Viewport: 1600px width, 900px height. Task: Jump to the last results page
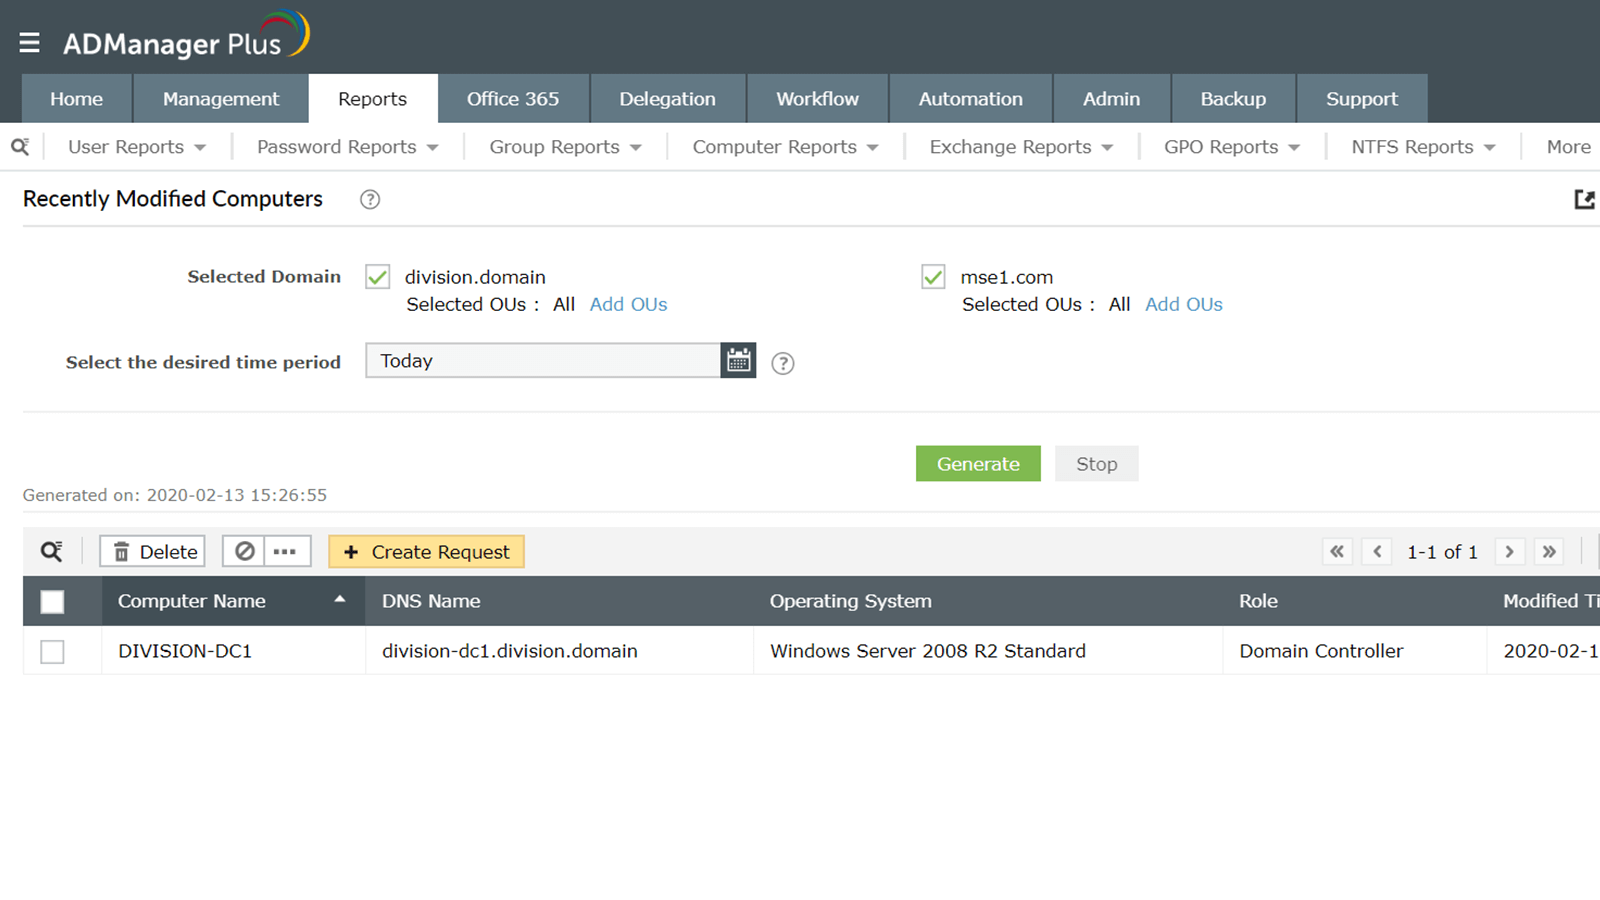point(1549,551)
